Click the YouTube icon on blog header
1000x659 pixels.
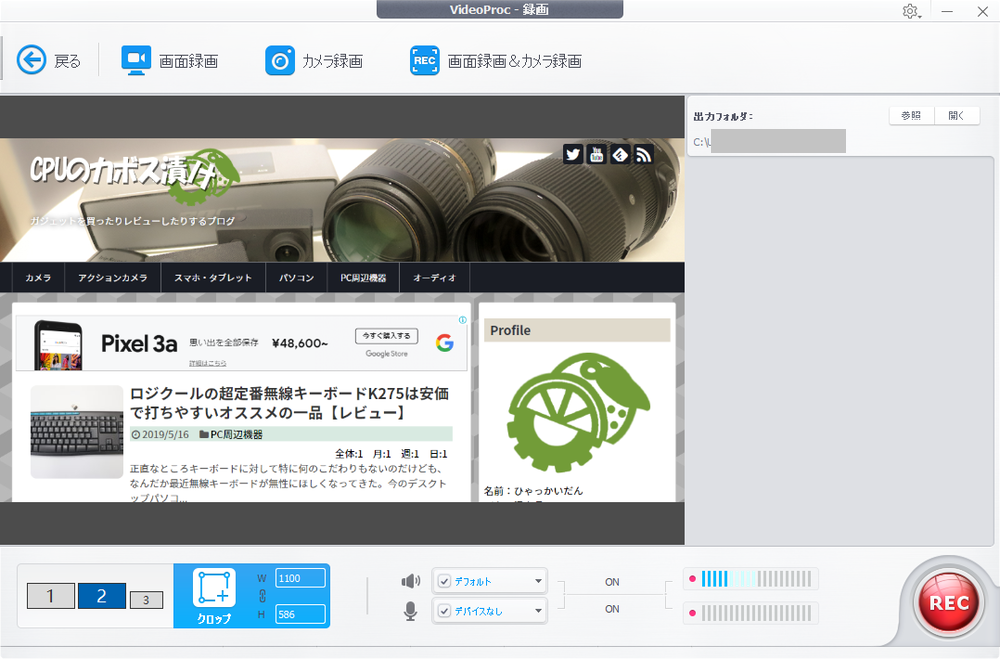click(x=596, y=154)
